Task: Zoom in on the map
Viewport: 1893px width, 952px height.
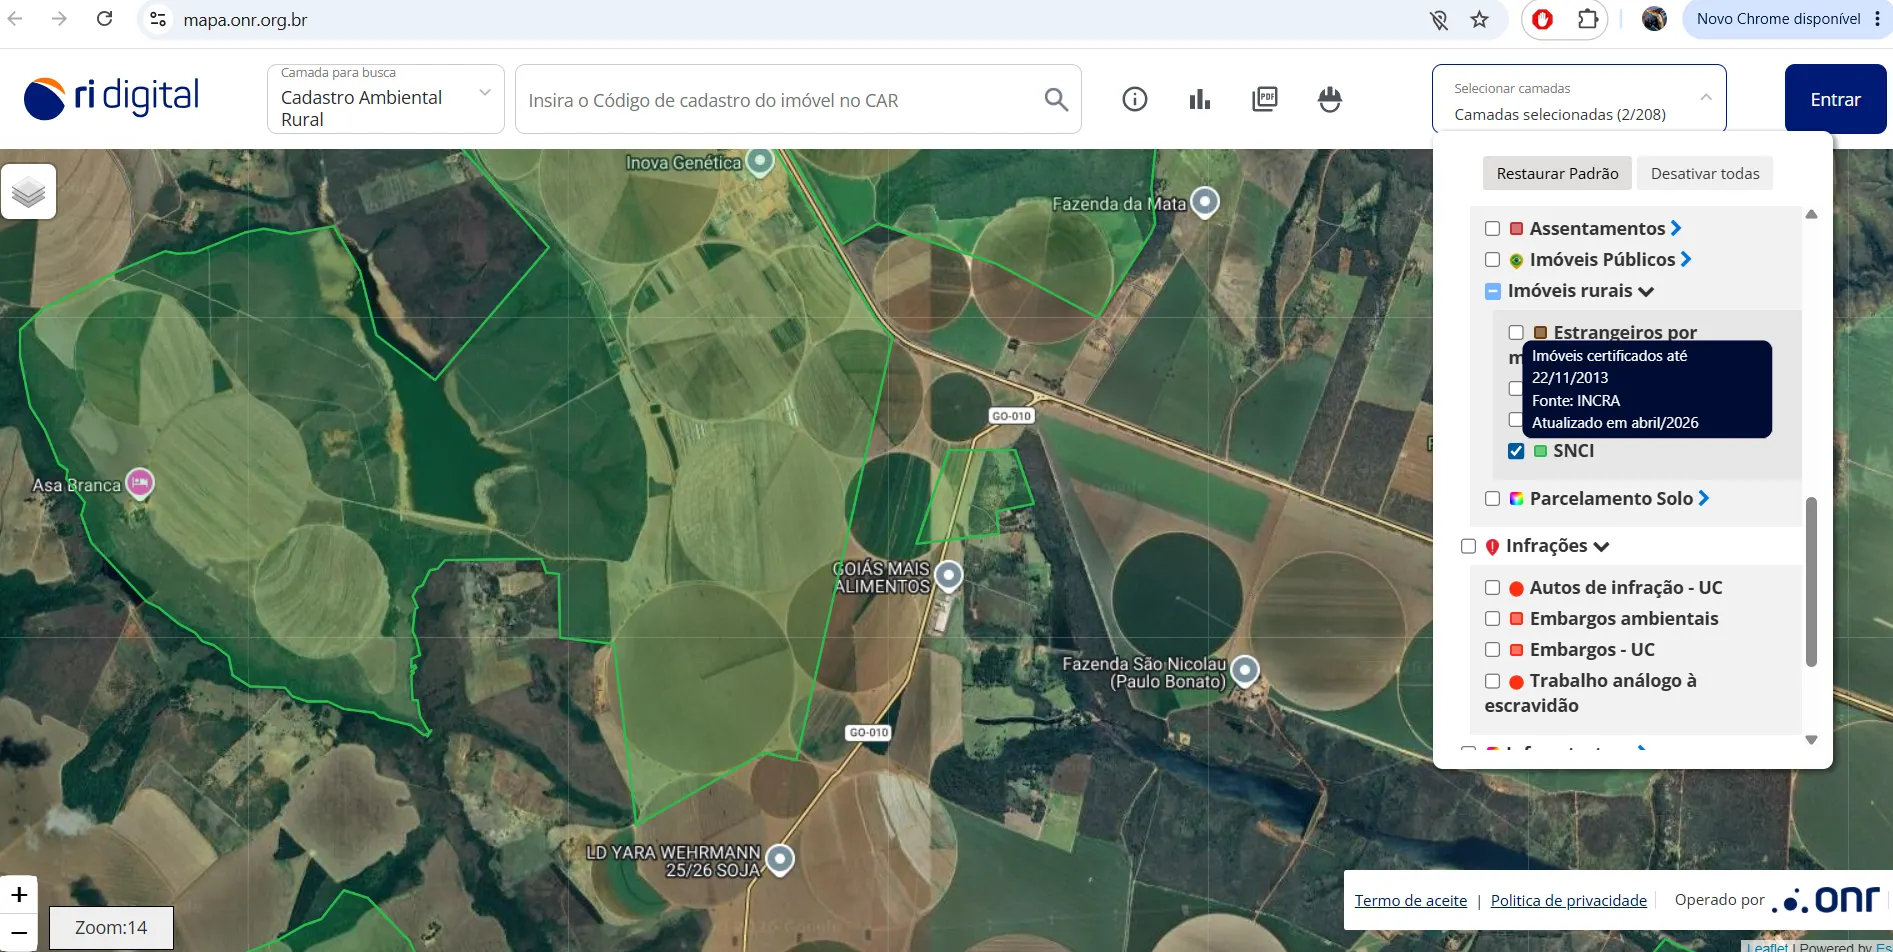Action: coord(19,894)
